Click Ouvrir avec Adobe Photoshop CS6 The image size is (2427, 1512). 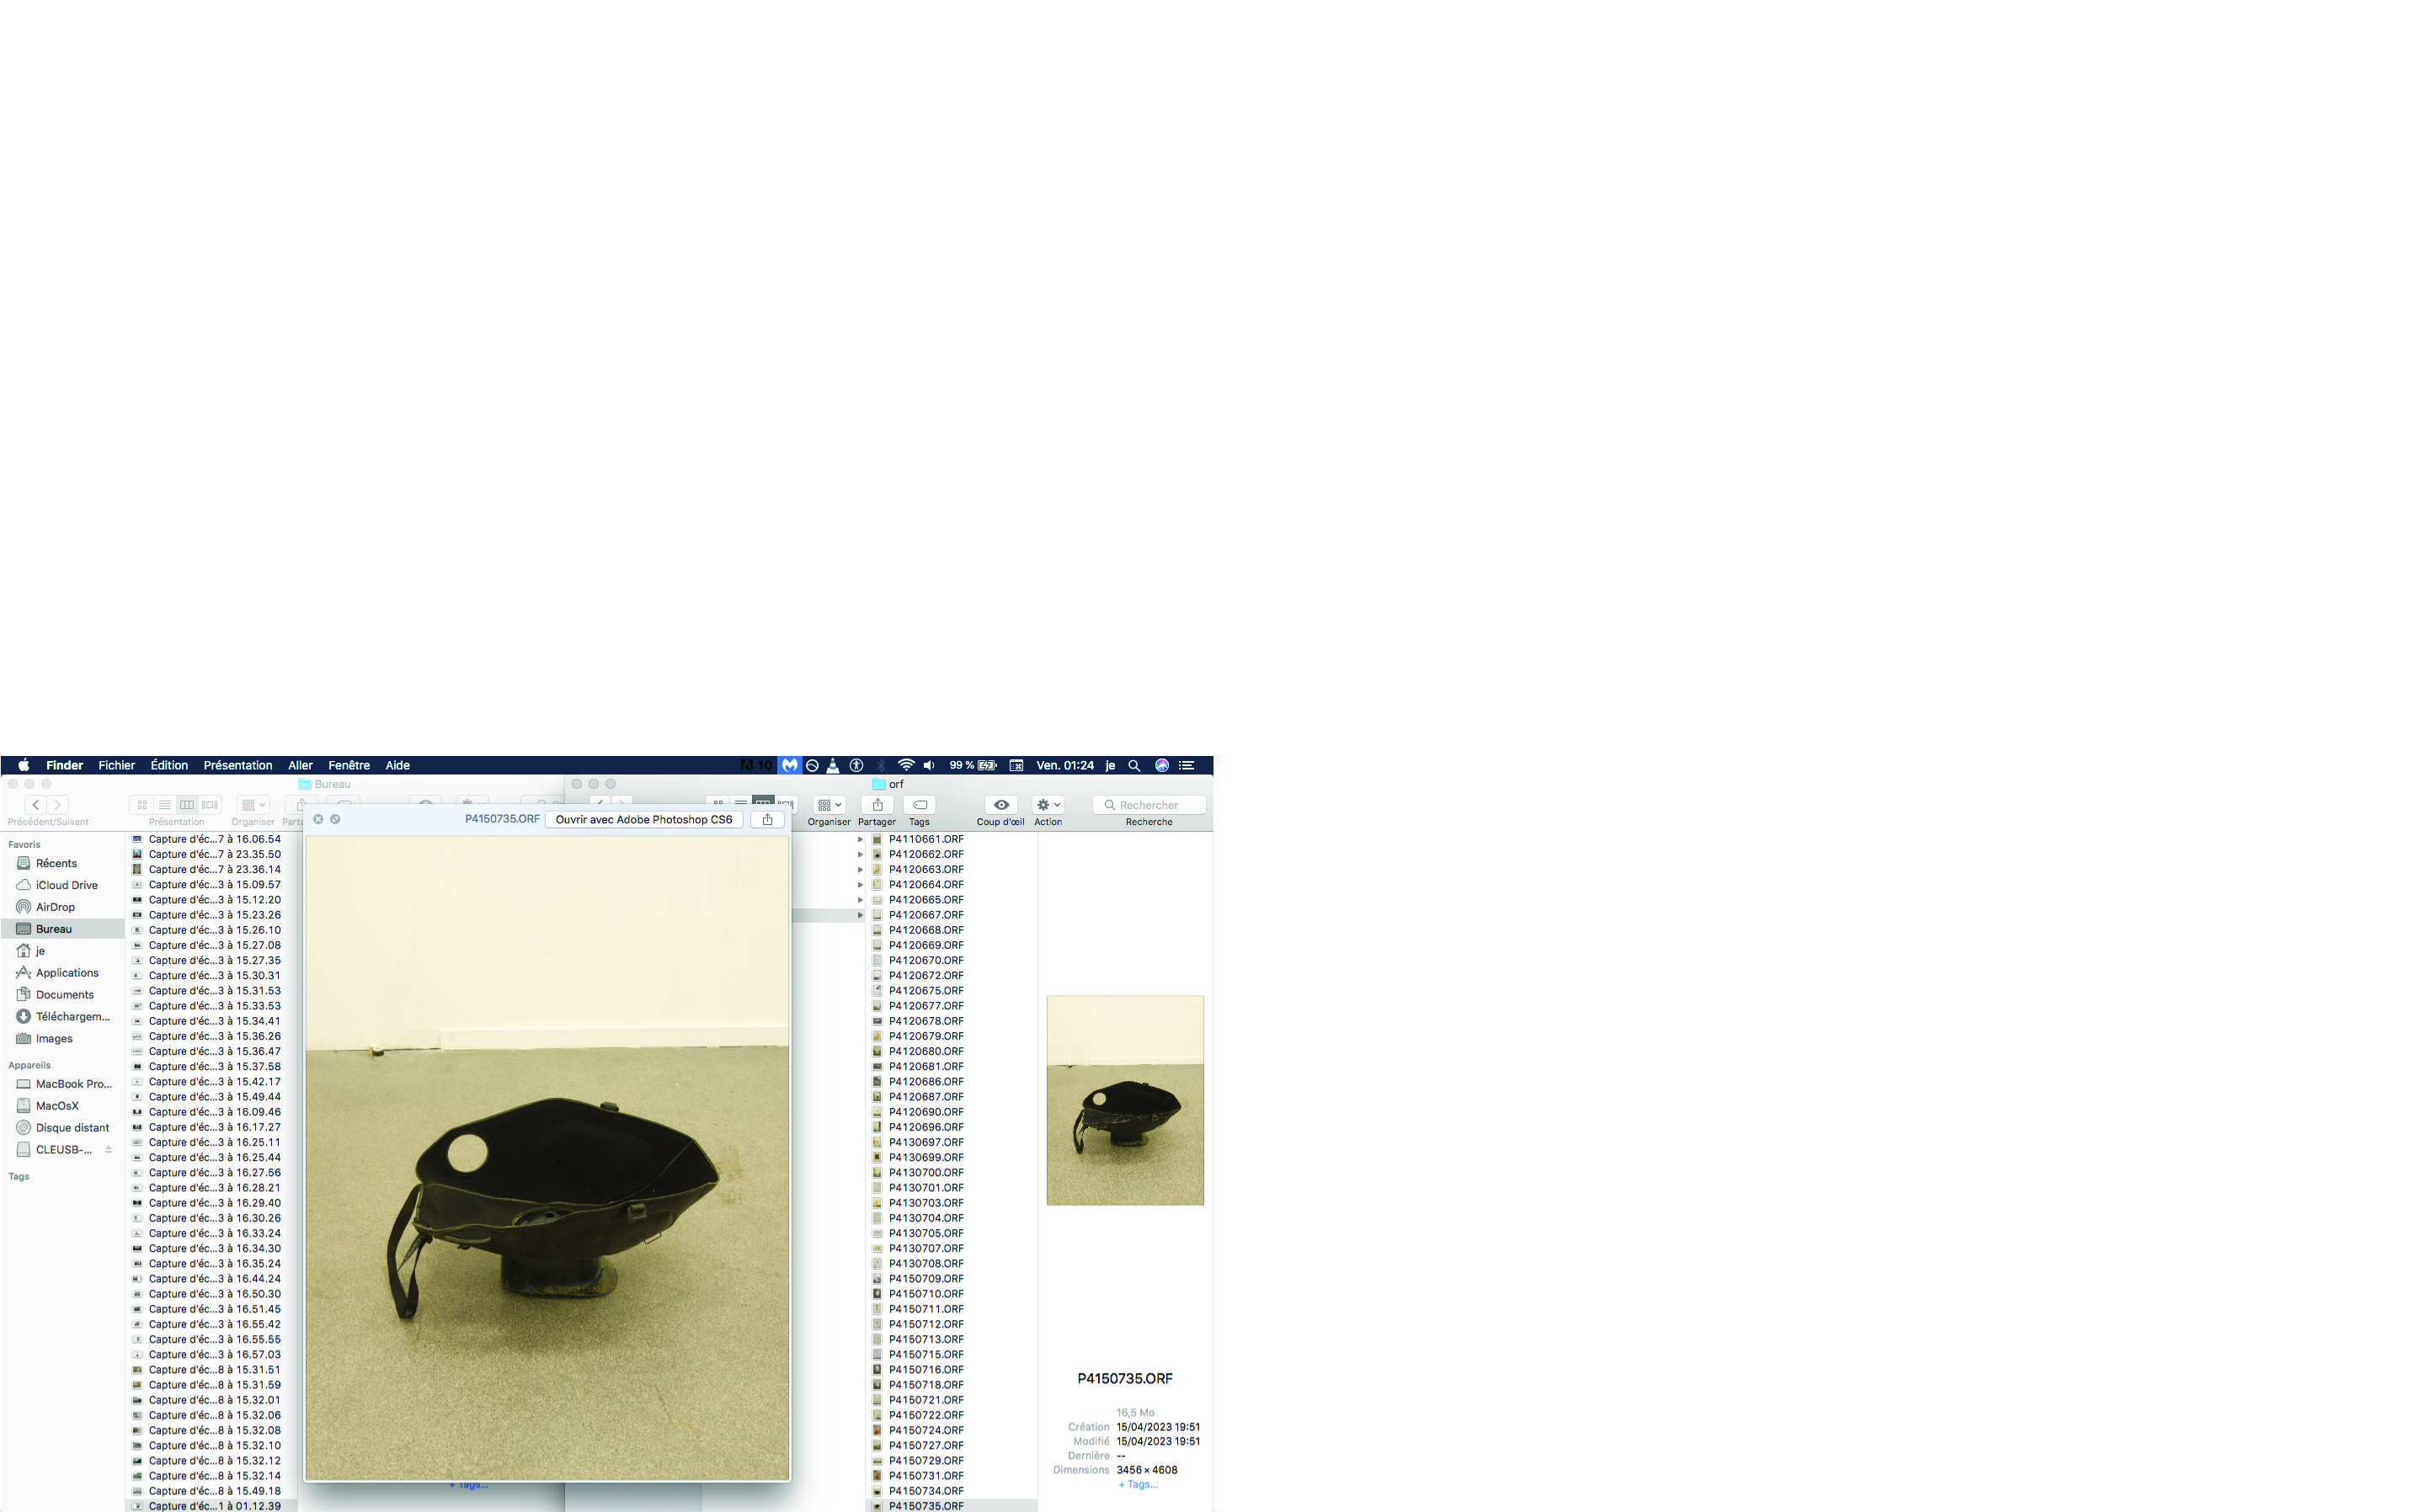643,819
